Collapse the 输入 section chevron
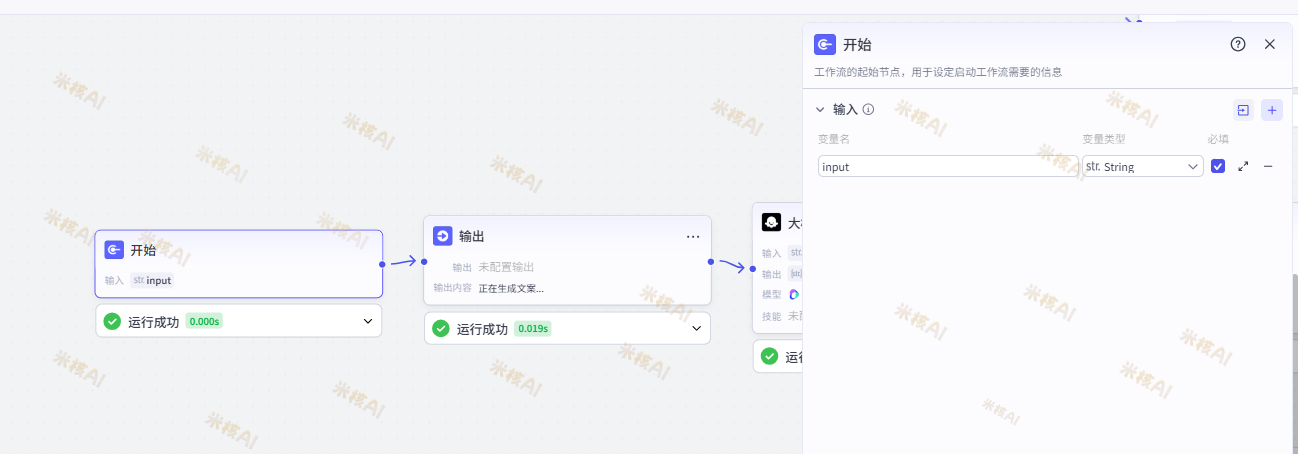Screen dimensions: 1298x454 820,109
